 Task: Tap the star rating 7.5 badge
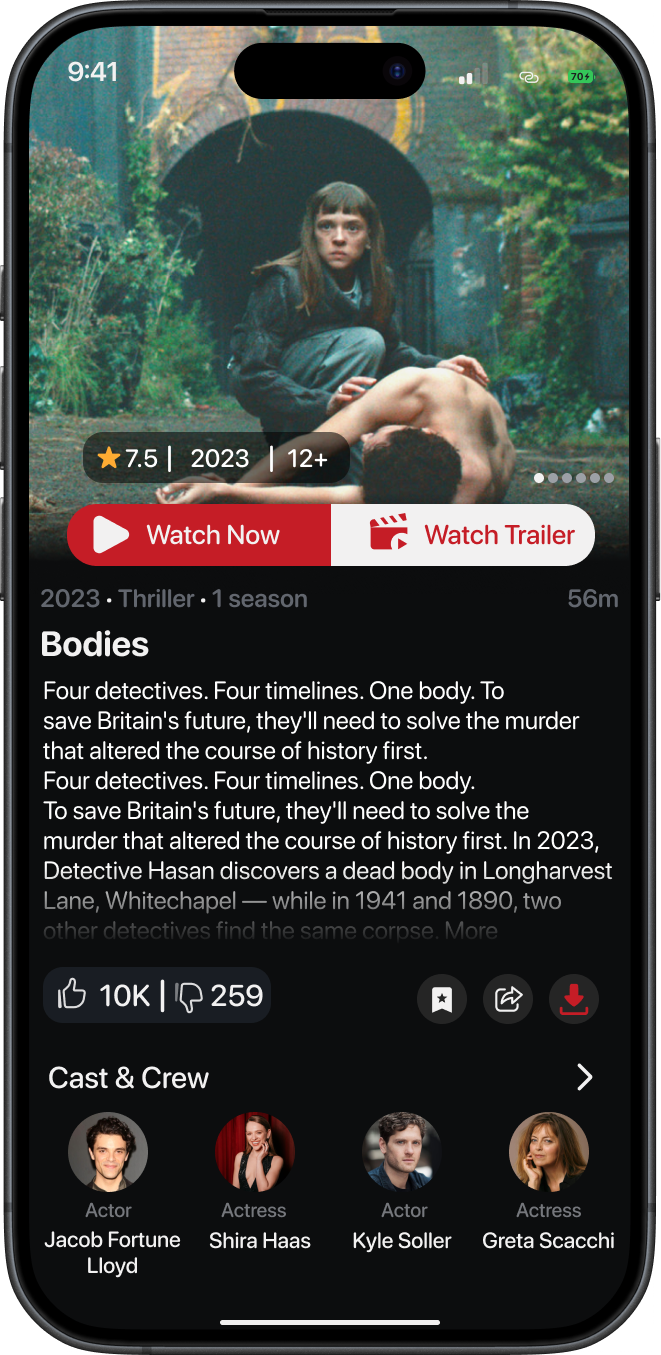click(128, 459)
